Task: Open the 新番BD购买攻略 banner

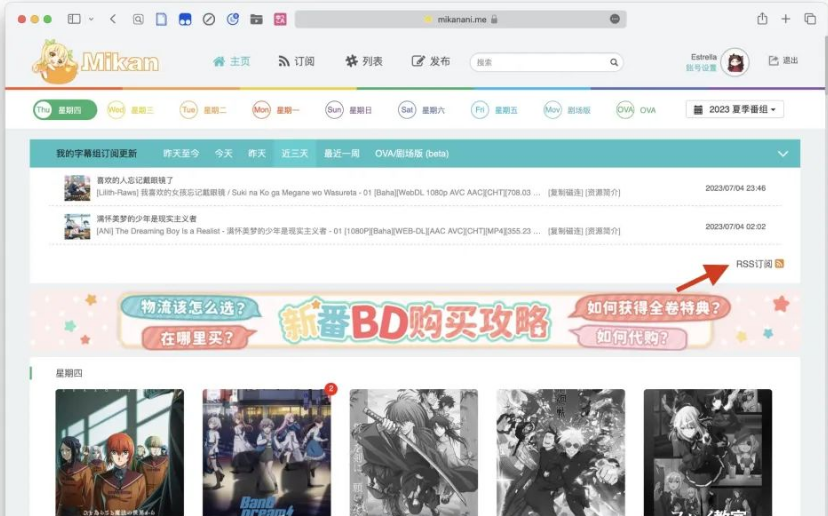Action: [415, 321]
